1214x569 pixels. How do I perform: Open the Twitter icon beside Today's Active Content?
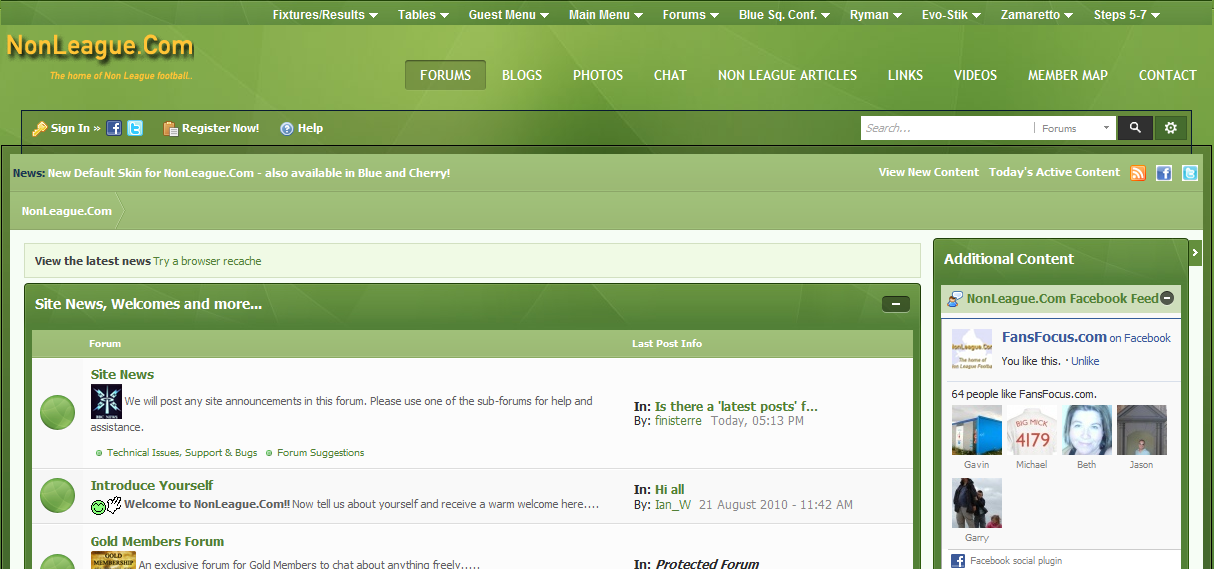pyautogui.click(x=1190, y=173)
